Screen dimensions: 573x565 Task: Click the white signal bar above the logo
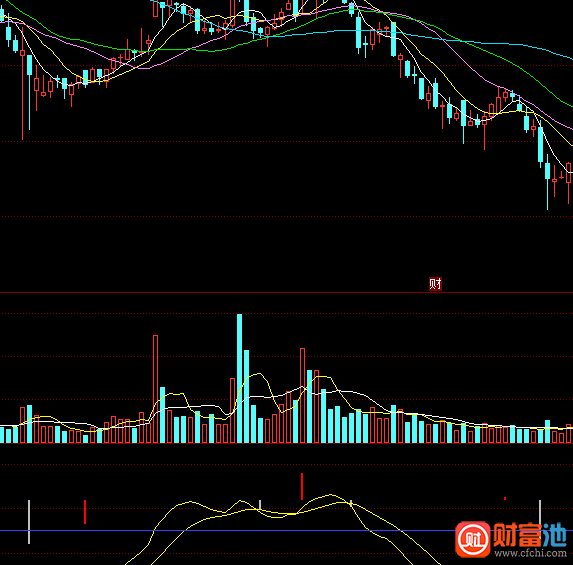point(540,512)
